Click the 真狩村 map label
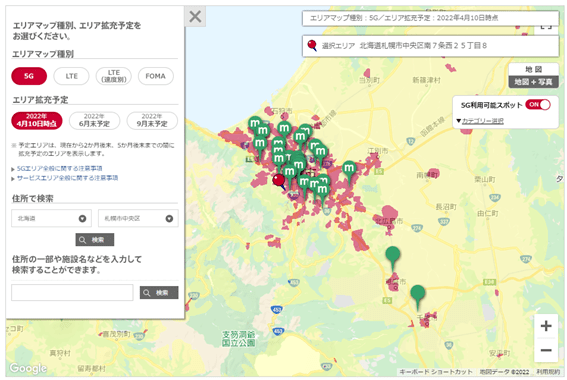This screenshot has height=380, width=567. [60, 353]
